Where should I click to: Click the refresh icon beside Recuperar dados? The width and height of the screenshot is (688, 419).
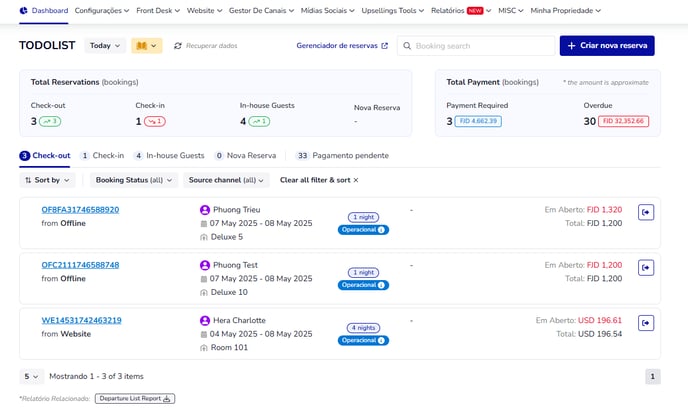point(178,46)
